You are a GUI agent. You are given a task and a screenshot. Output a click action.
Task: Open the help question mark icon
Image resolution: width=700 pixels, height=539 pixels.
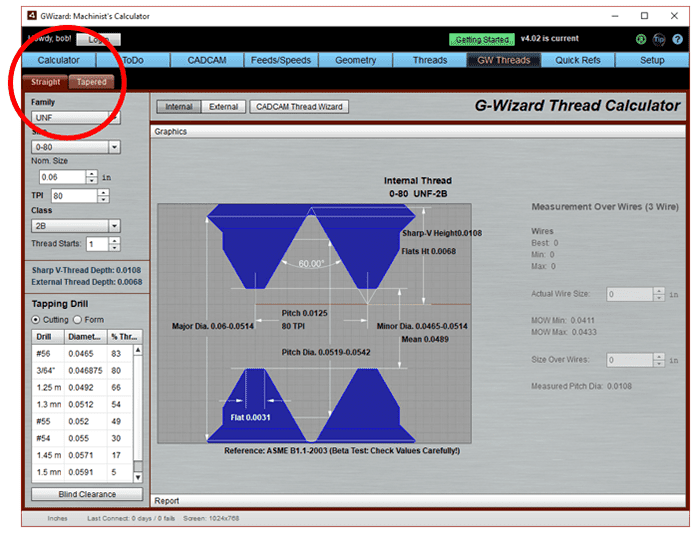tap(677, 39)
